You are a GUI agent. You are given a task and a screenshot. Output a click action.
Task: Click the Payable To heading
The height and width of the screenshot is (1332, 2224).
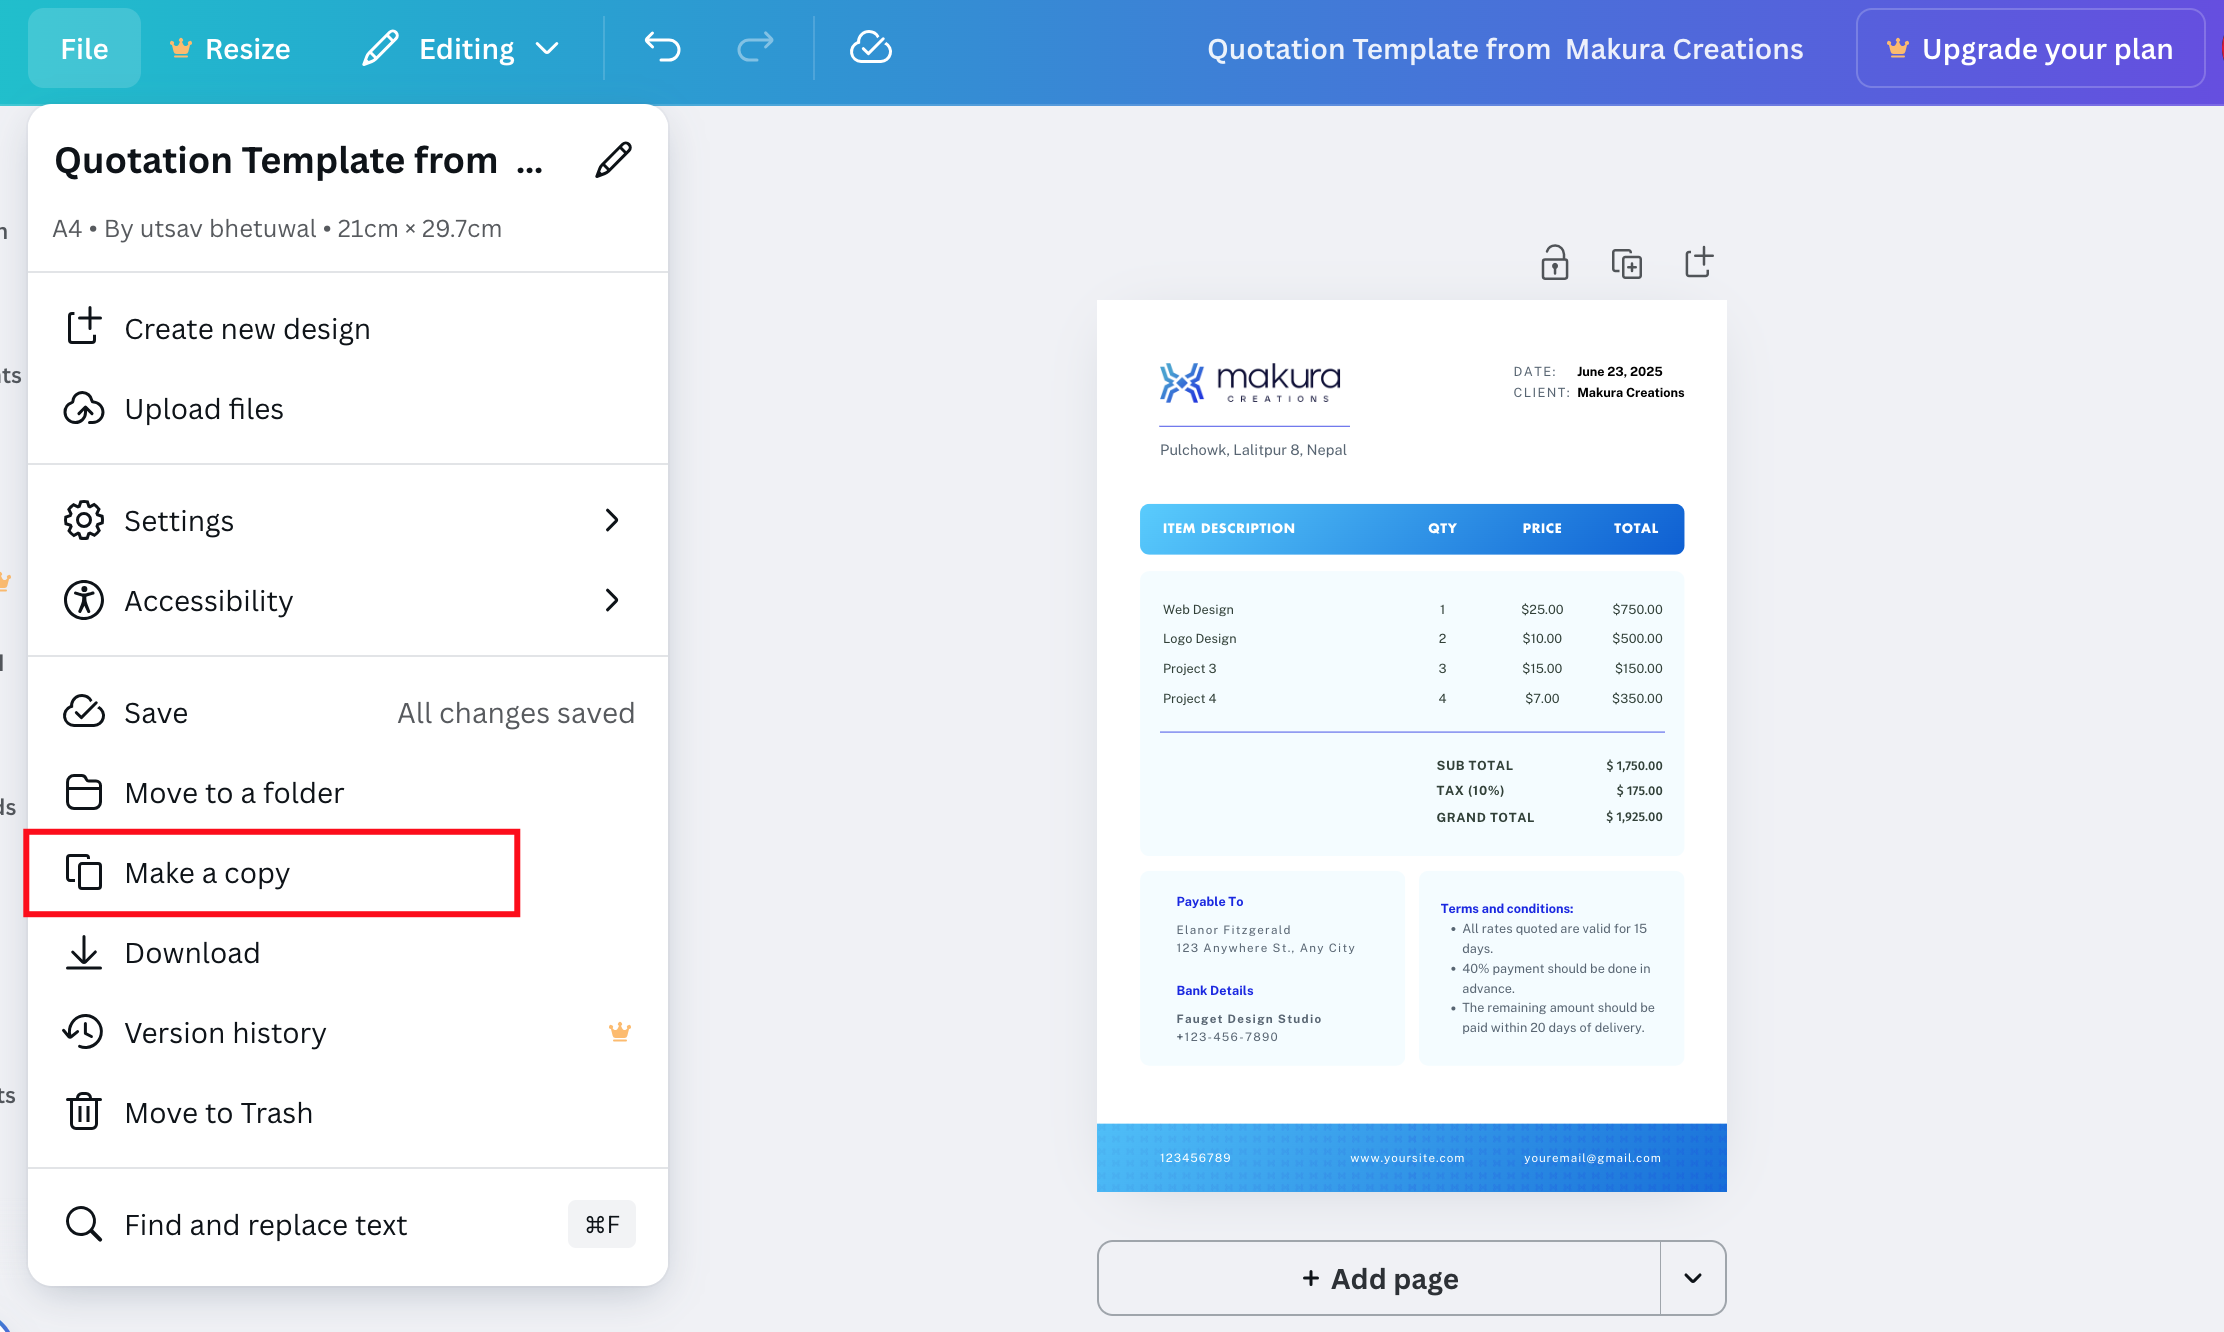(x=1209, y=901)
